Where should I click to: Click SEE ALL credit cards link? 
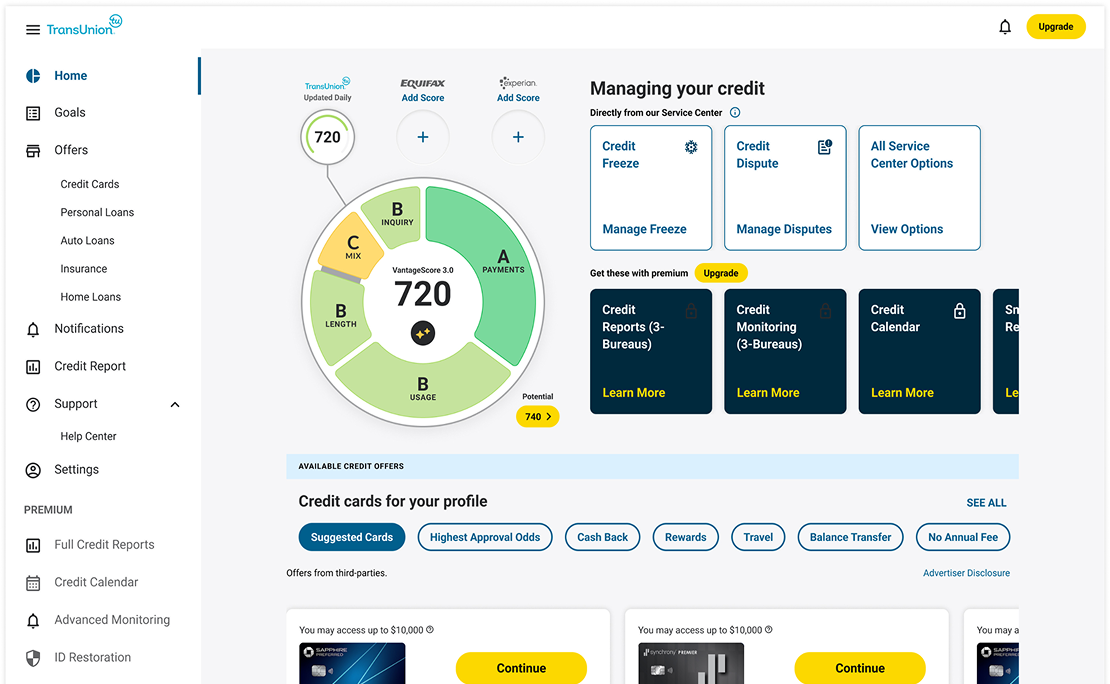[986, 503]
